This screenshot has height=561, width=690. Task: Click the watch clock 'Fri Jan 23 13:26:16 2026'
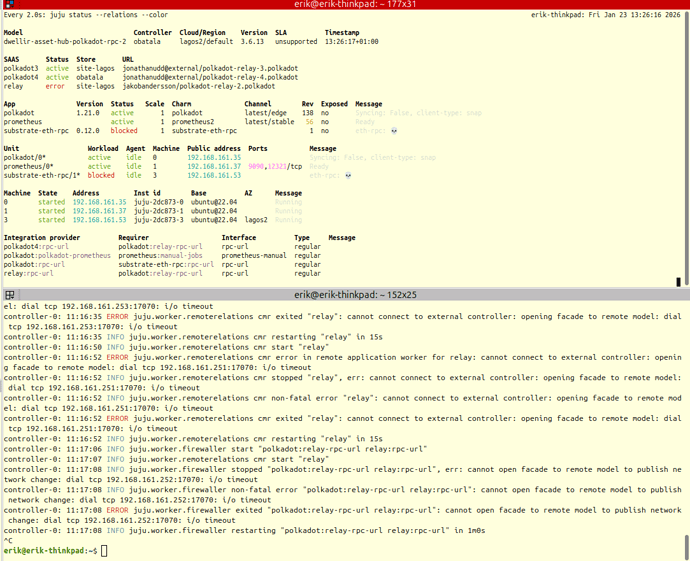point(635,15)
